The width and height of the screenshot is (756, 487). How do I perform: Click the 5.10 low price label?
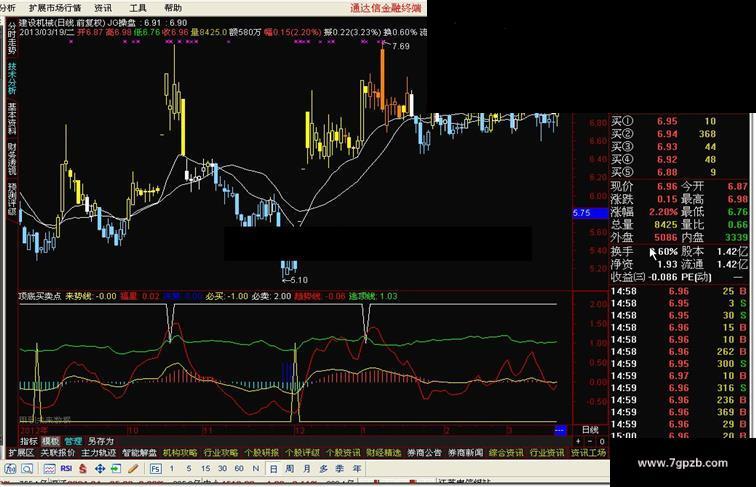[299, 280]
